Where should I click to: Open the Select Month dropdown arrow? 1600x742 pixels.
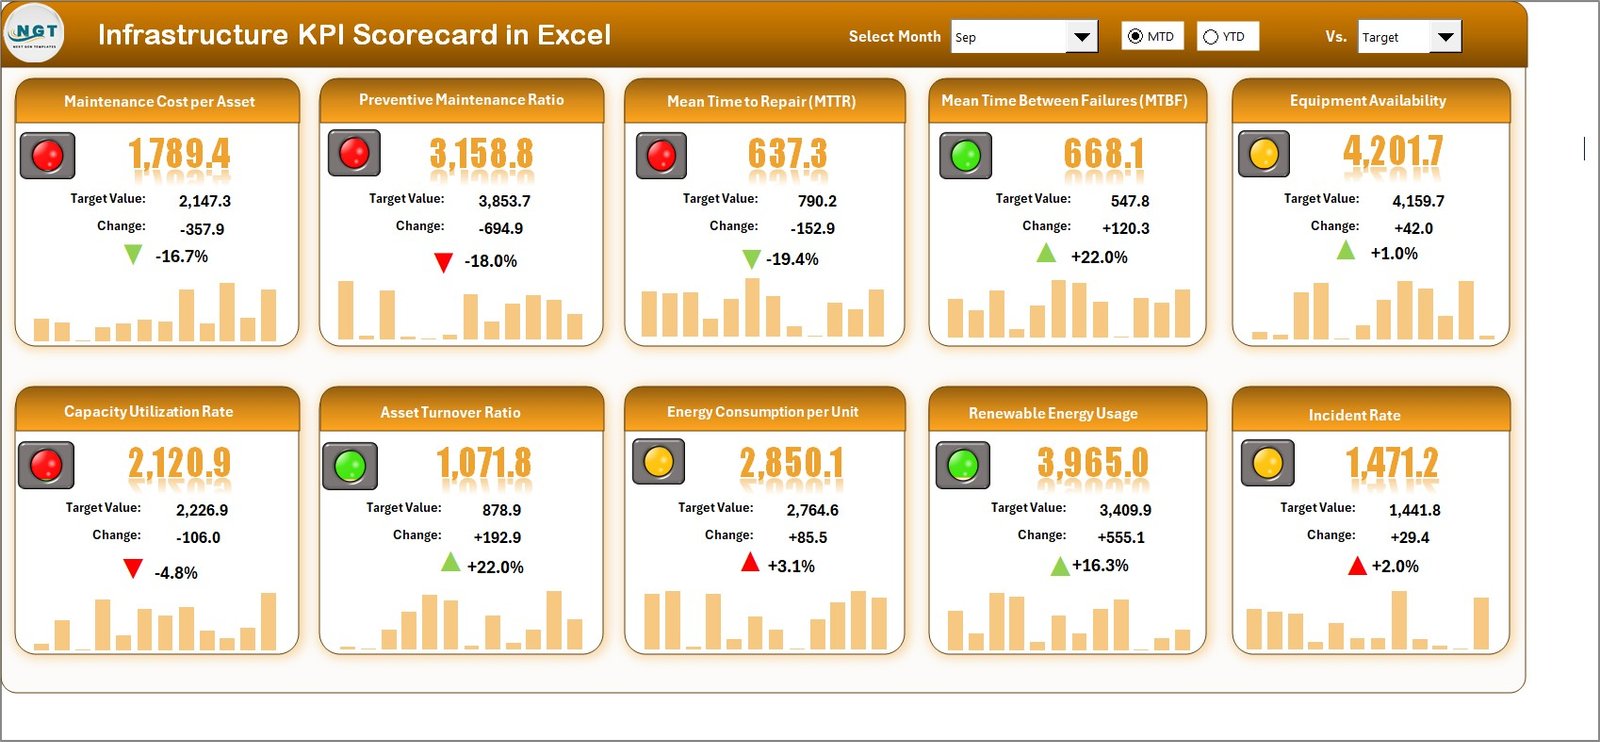(1081, 38)
